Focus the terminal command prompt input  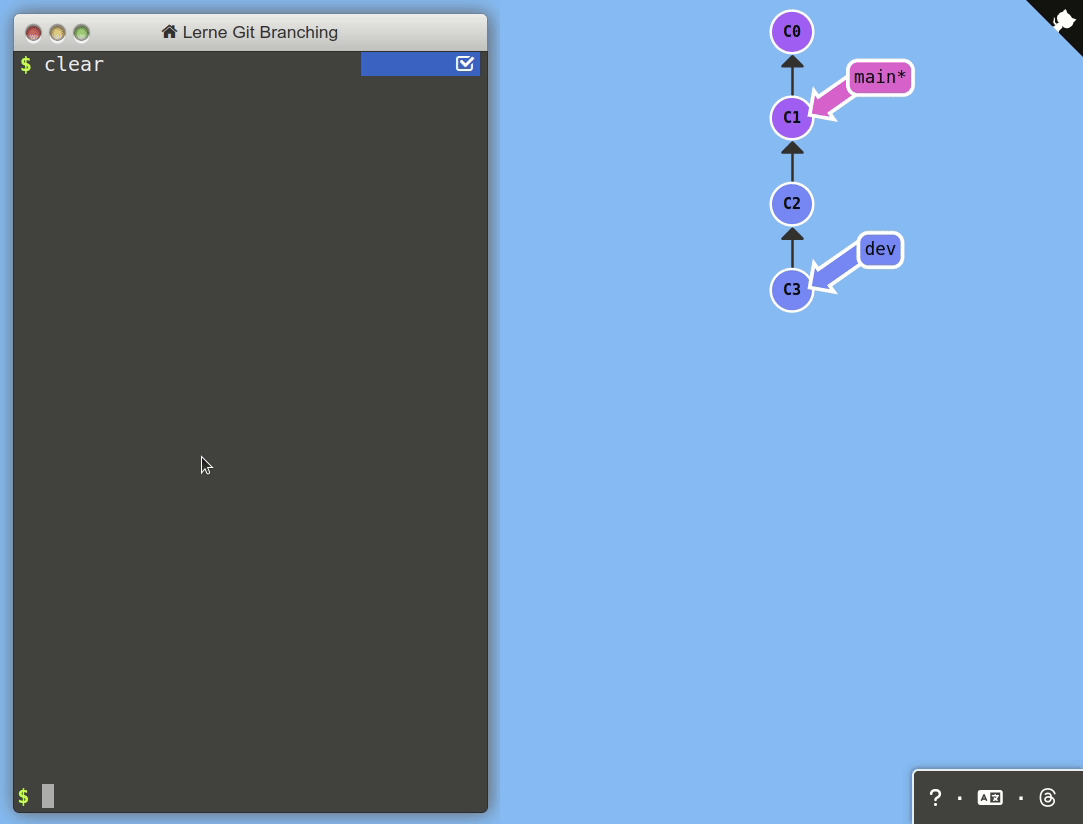[x=250, y=796]
